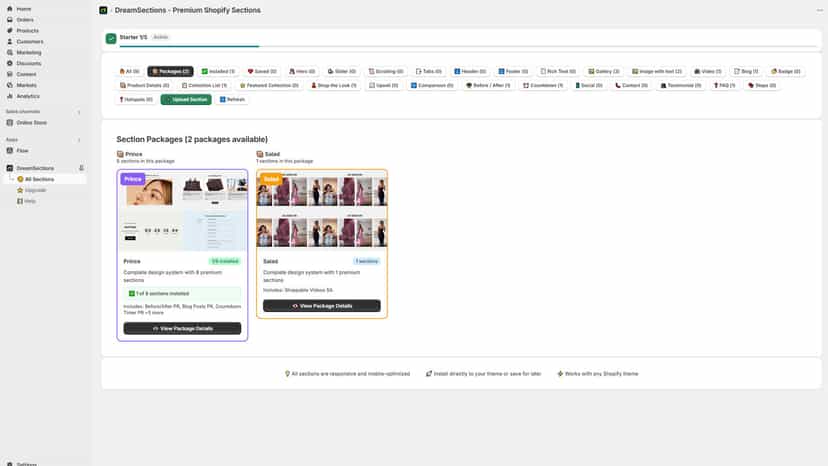Filter by Social sections

[x=589, y=86]
